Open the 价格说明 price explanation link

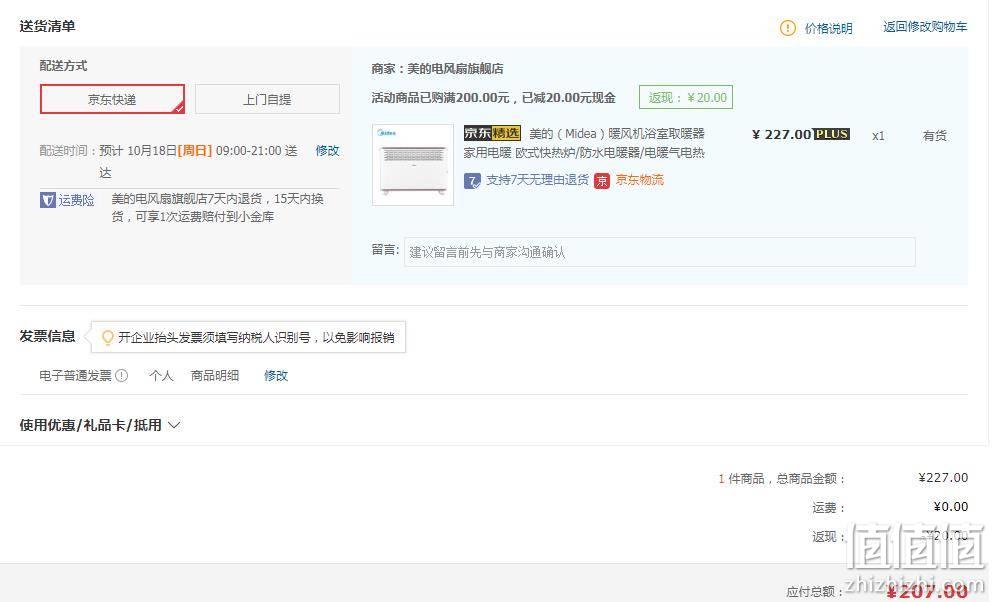[829, 29]
